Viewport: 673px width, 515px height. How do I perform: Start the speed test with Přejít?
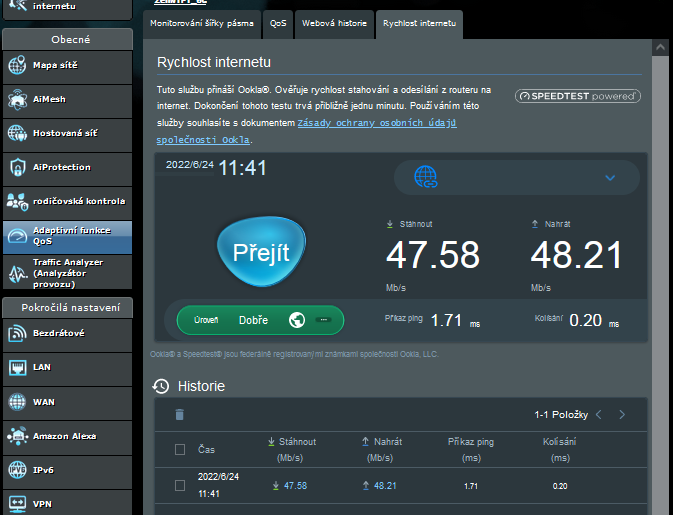260,251
